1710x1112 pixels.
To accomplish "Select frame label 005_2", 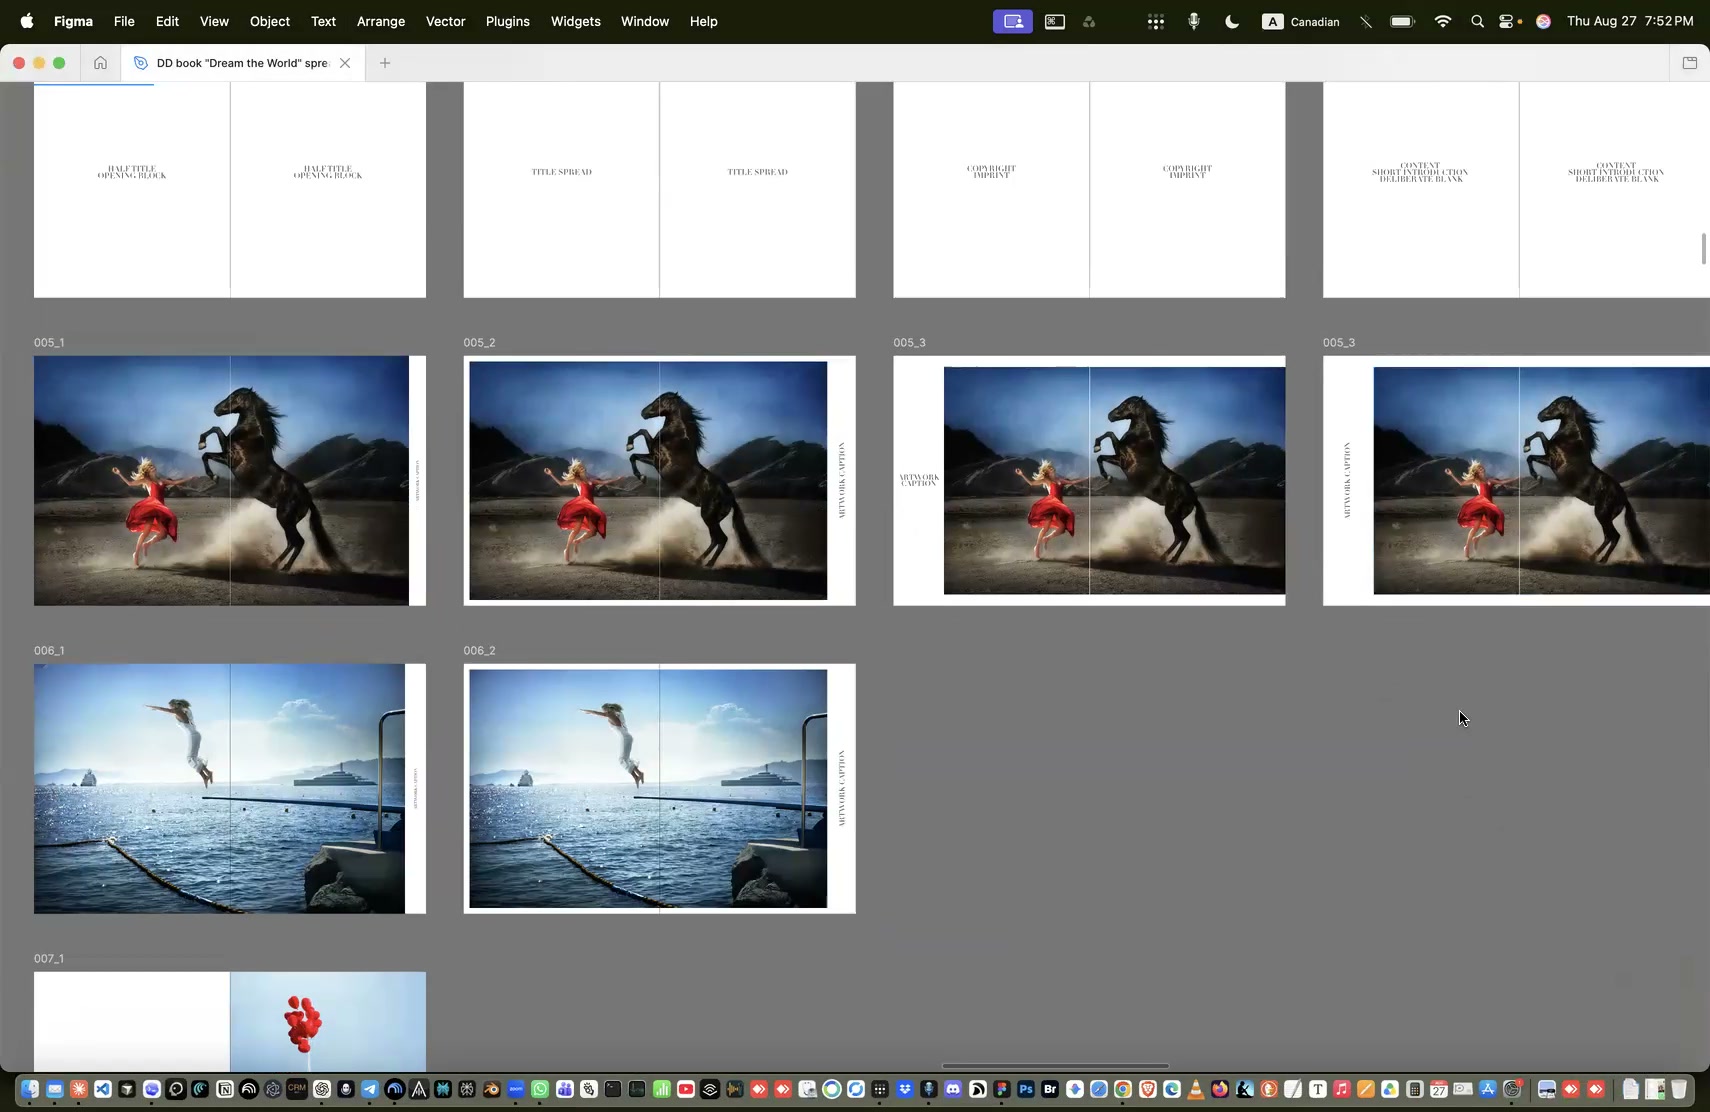I will [x=479, y=343].
